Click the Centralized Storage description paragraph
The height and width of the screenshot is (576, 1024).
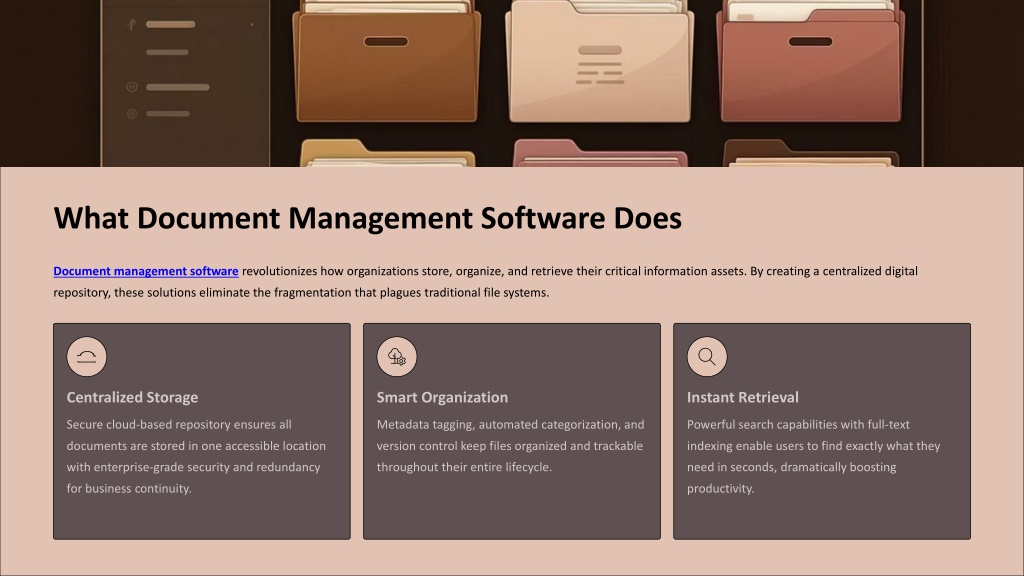click(195, 456)
